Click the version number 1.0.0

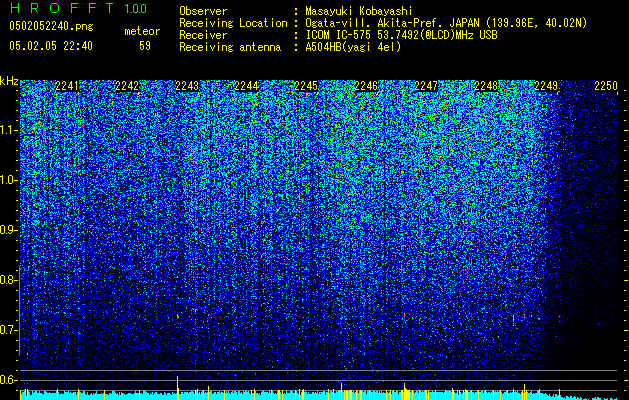pyautogui.click(x=135, y=9)
